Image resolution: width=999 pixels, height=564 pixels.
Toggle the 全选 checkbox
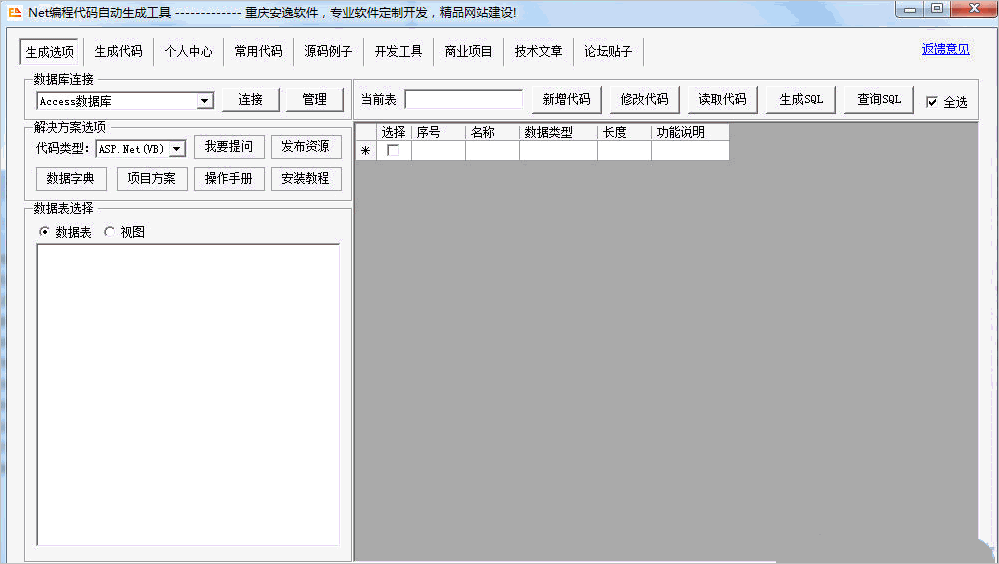point(932,102)
